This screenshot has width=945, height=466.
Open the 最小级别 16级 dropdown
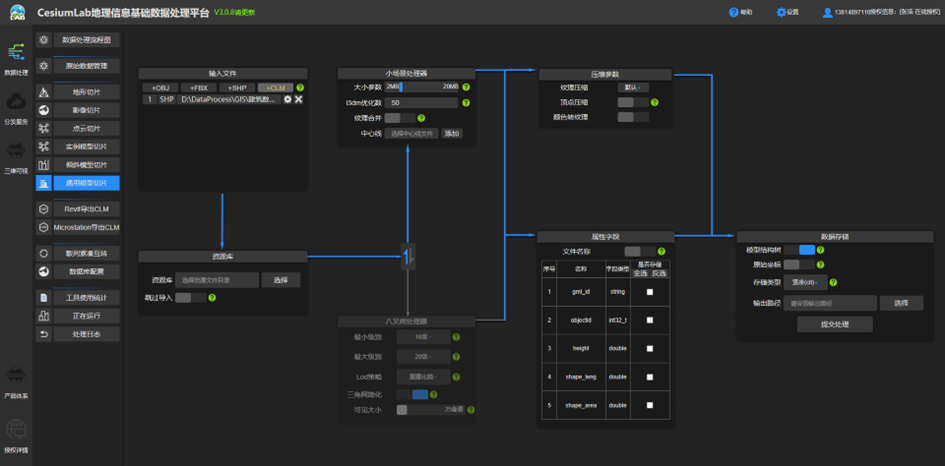[x=424, y=337]
